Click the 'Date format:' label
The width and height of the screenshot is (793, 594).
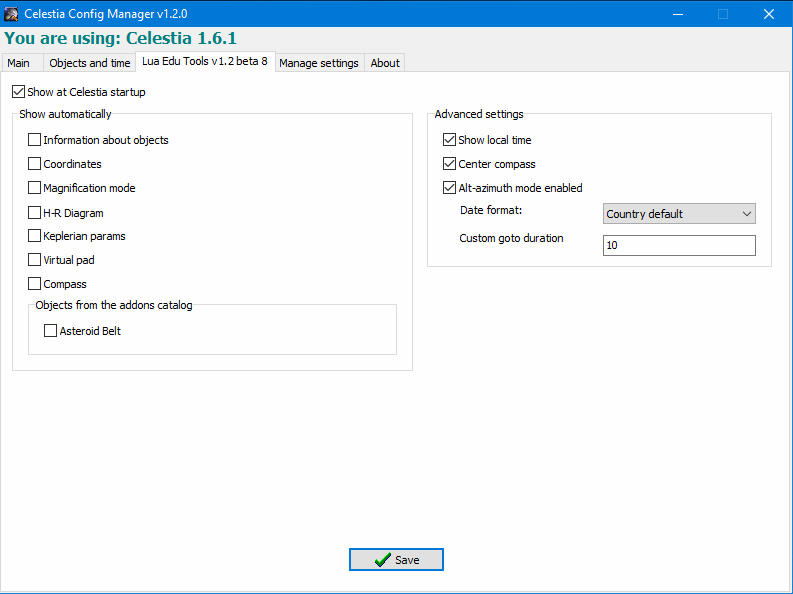pos(491,210)
